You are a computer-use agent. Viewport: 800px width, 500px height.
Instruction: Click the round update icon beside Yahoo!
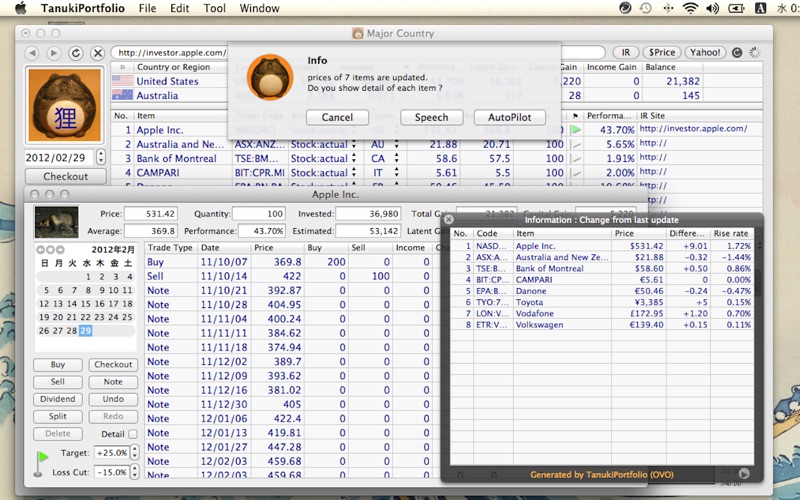point(736,53)
